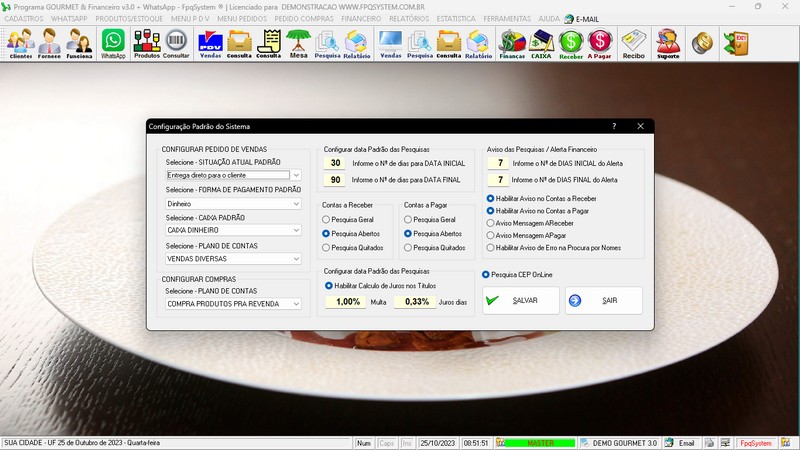Click the E-MAIL menu button
The width and height of the screenshot is (800, 450).
click(x=582, y=19)
